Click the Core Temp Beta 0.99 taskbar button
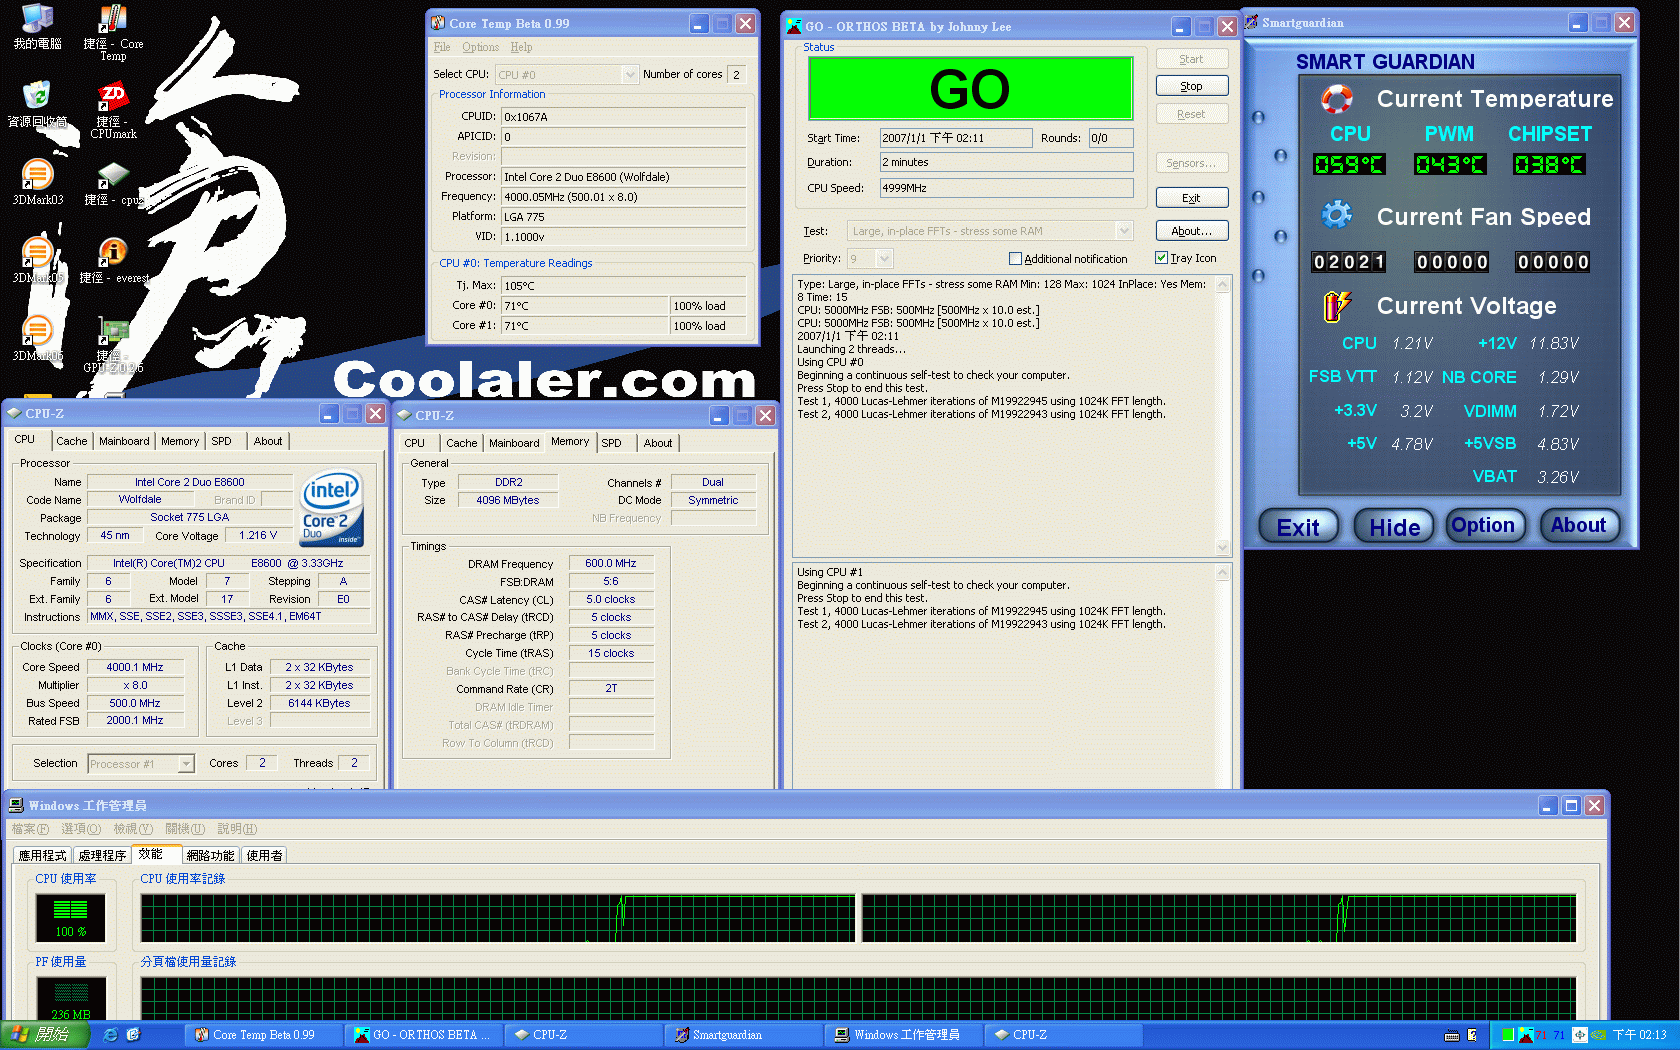 point(263,1035)
